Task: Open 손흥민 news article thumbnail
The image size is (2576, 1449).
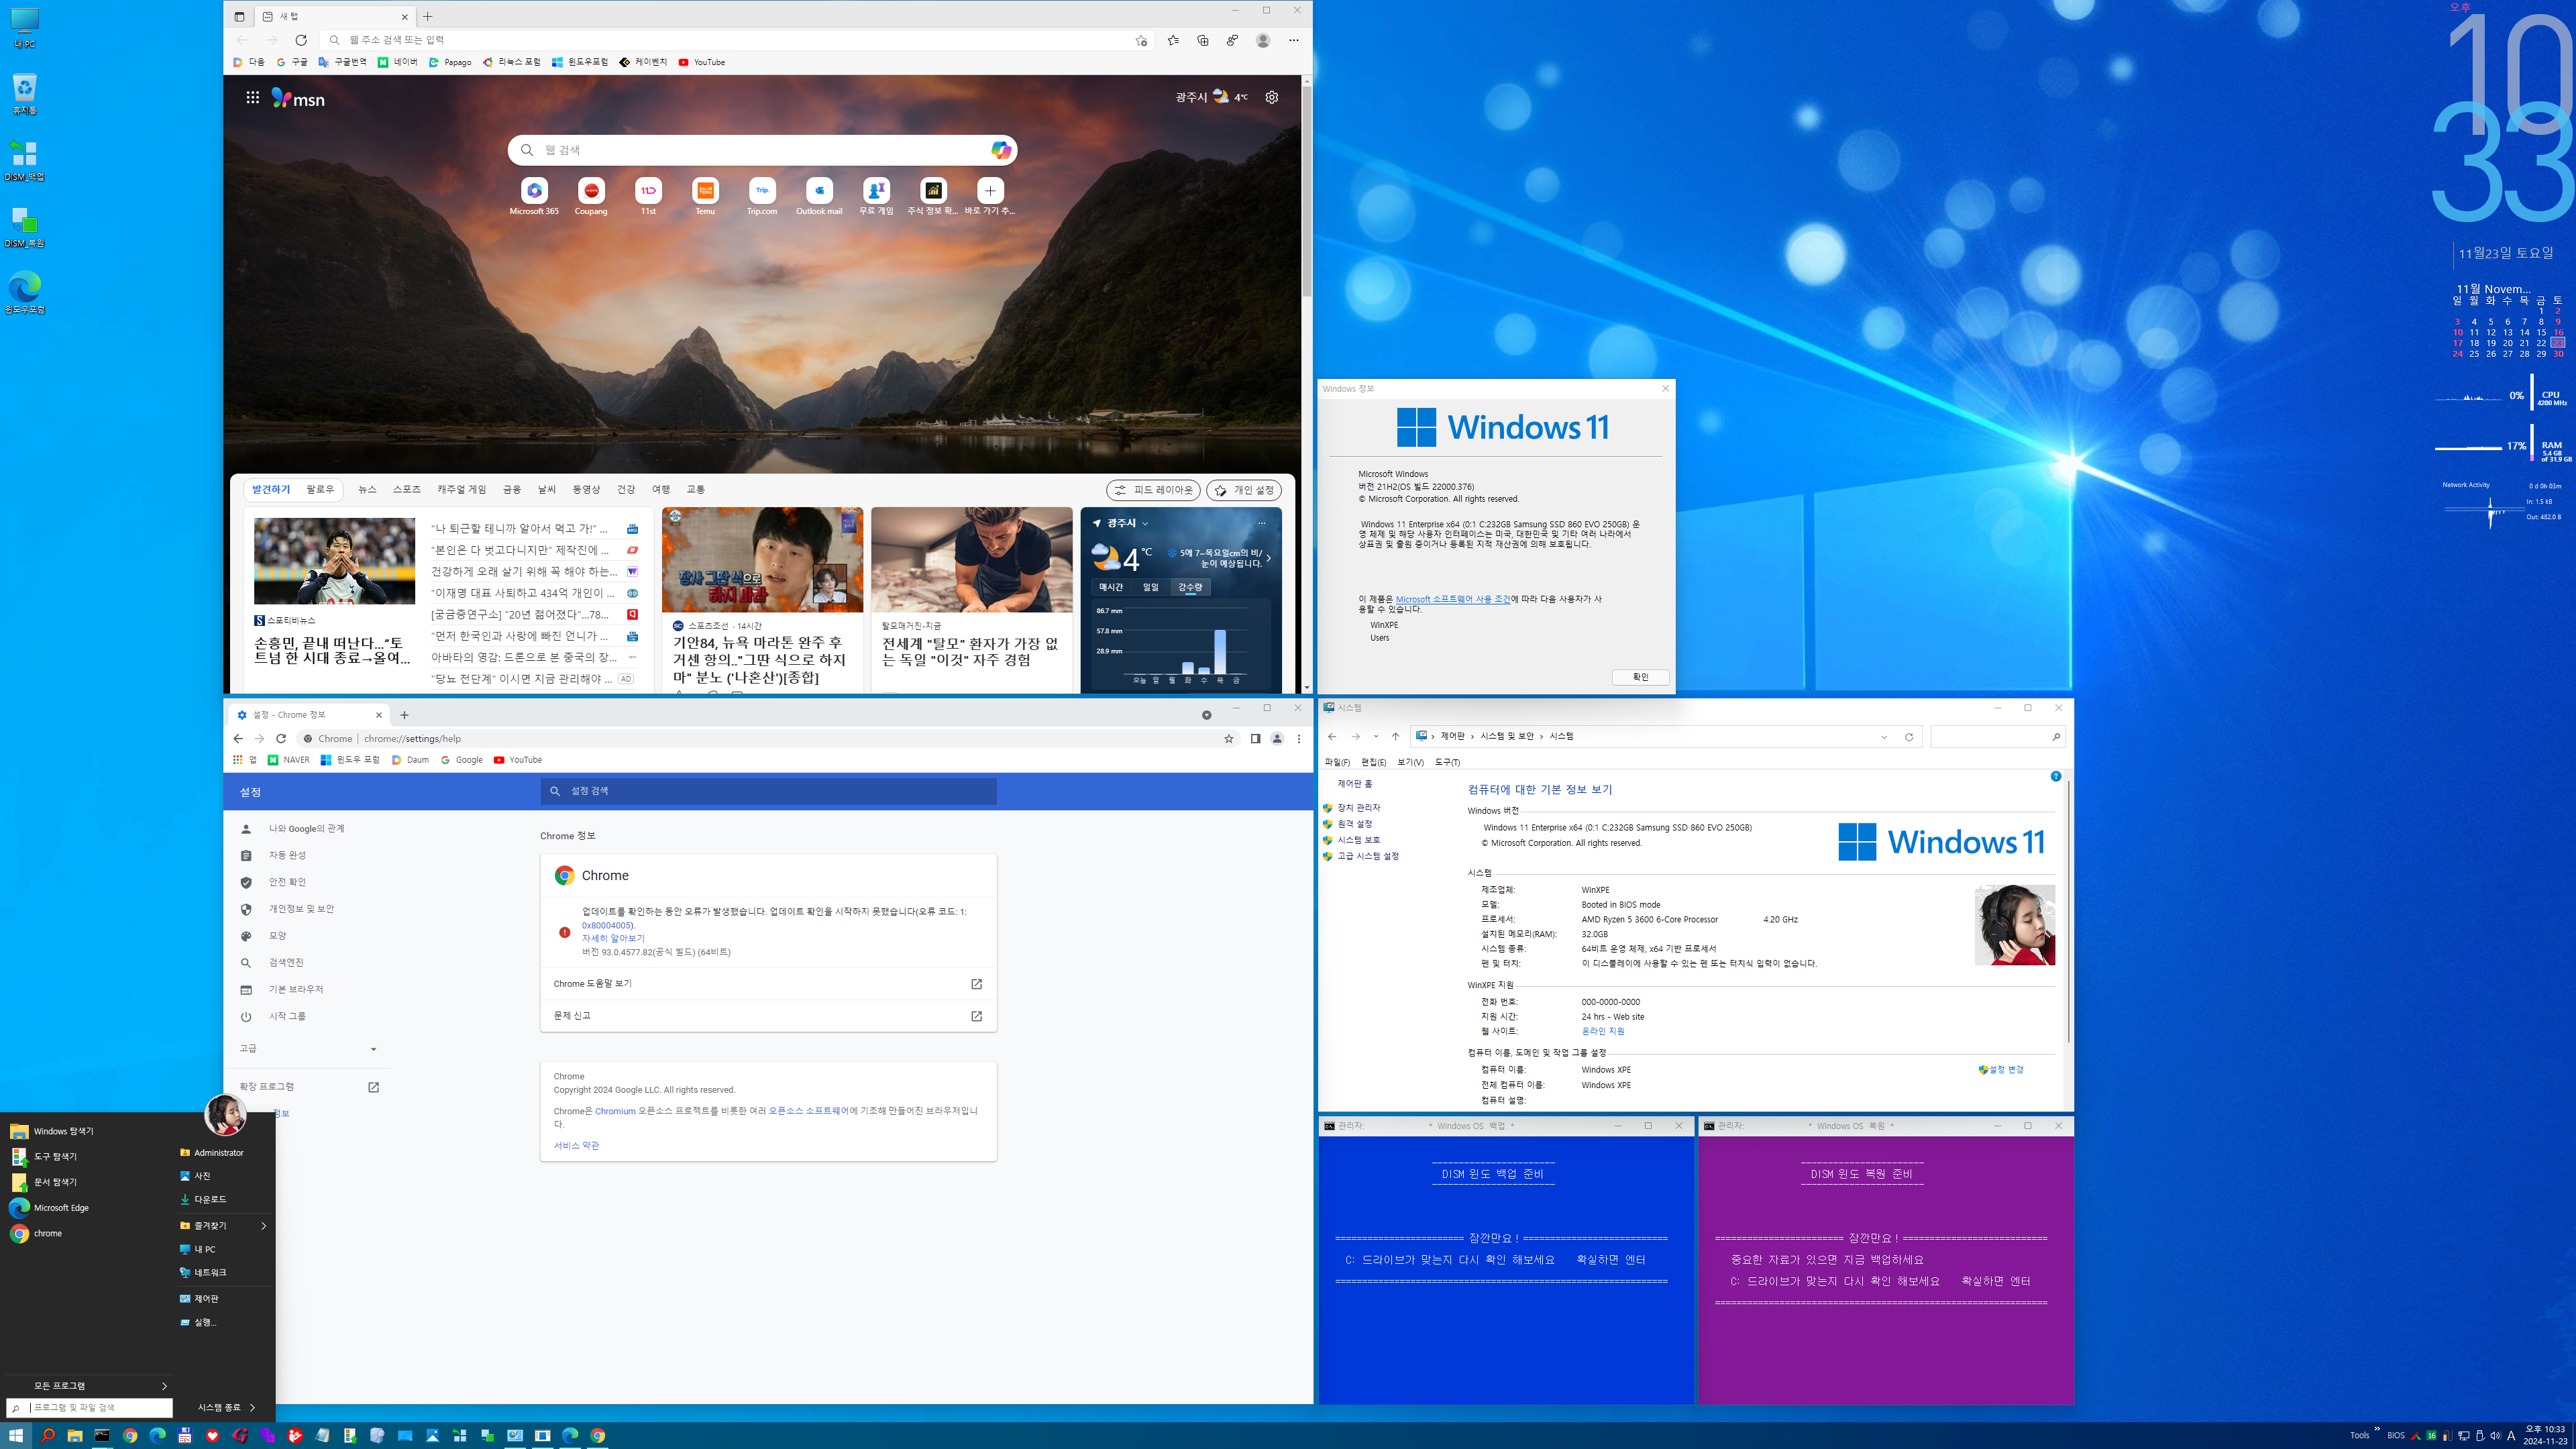Action: [334, 561]
